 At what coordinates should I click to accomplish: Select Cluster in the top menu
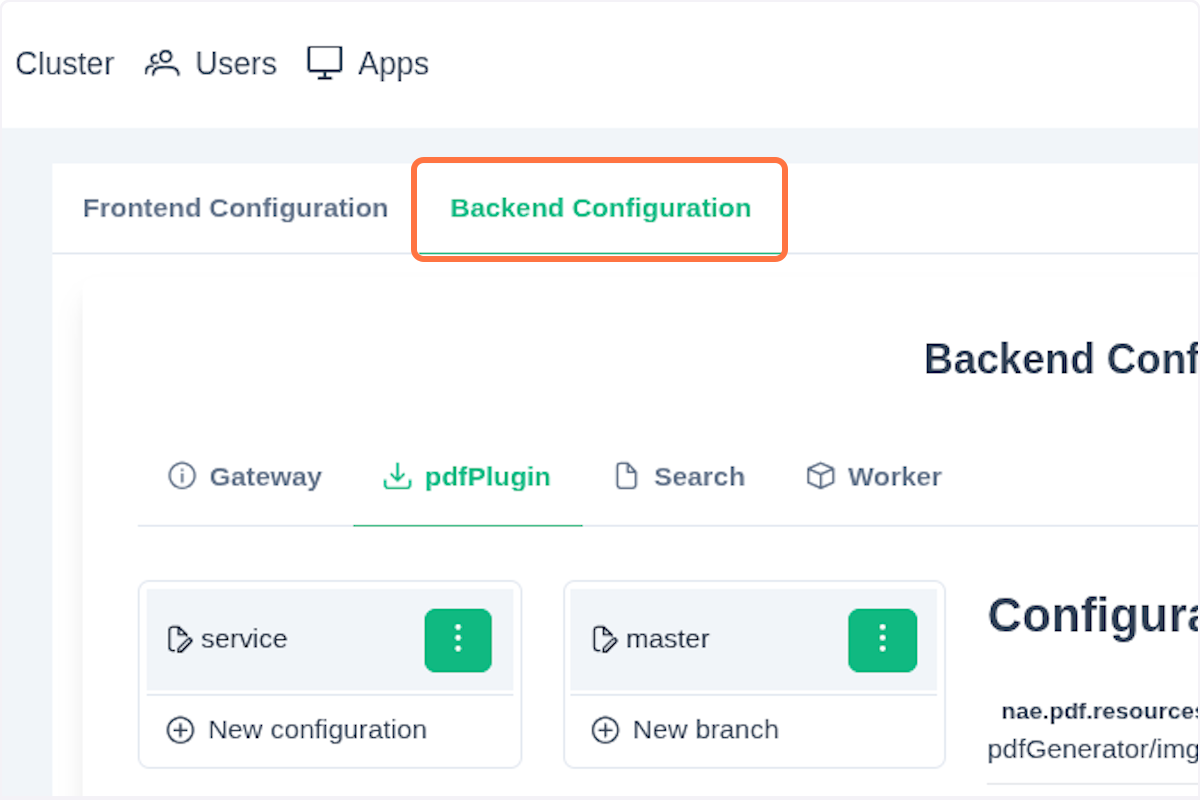(x=64, y=62)
